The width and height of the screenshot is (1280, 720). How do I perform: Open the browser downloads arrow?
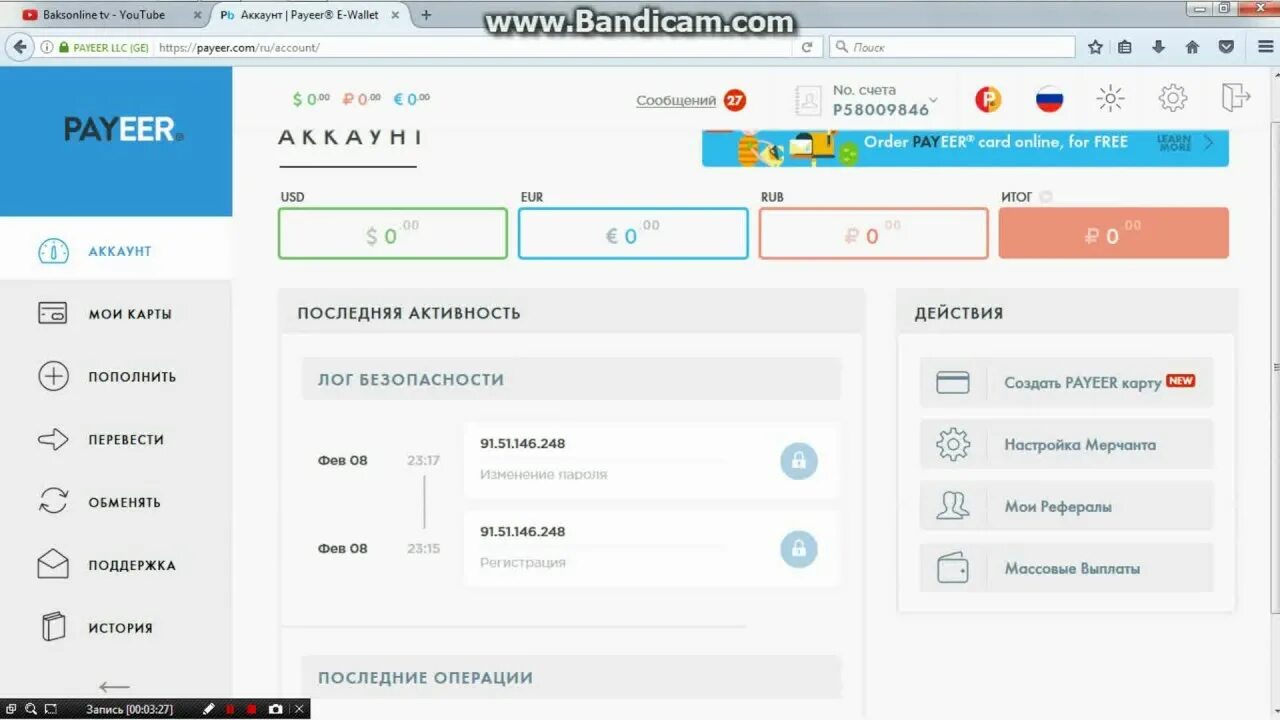1159,47
